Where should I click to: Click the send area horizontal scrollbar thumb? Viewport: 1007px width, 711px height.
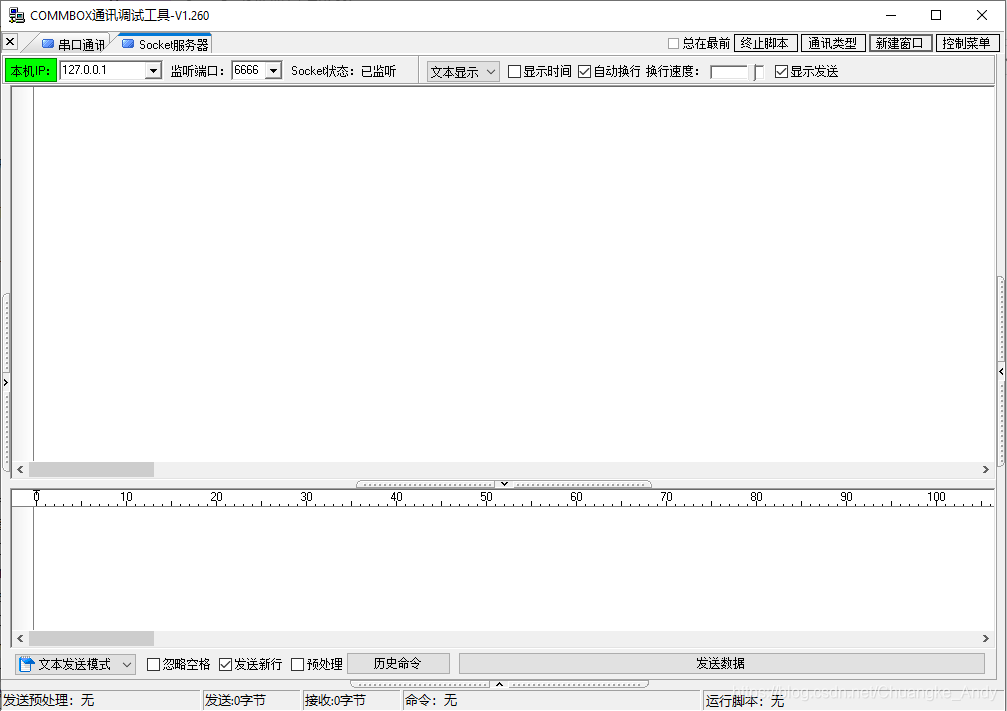click(91, 638)
